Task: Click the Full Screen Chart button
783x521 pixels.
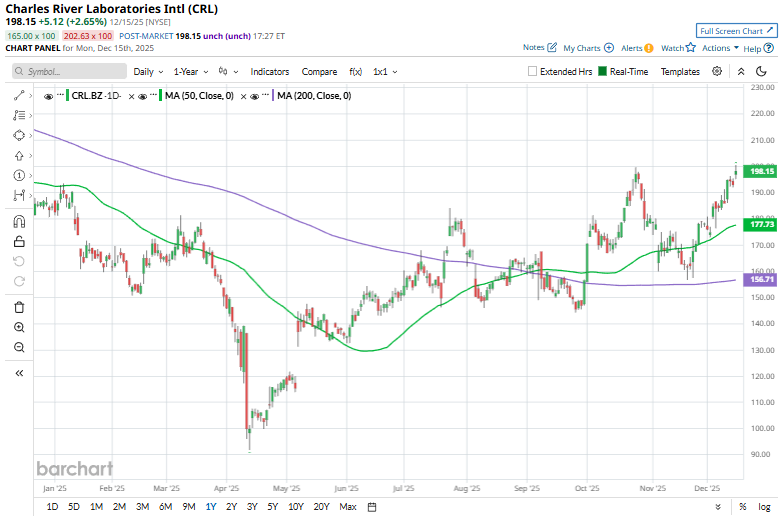Action: pyautogui.click(x=736, y=32)
